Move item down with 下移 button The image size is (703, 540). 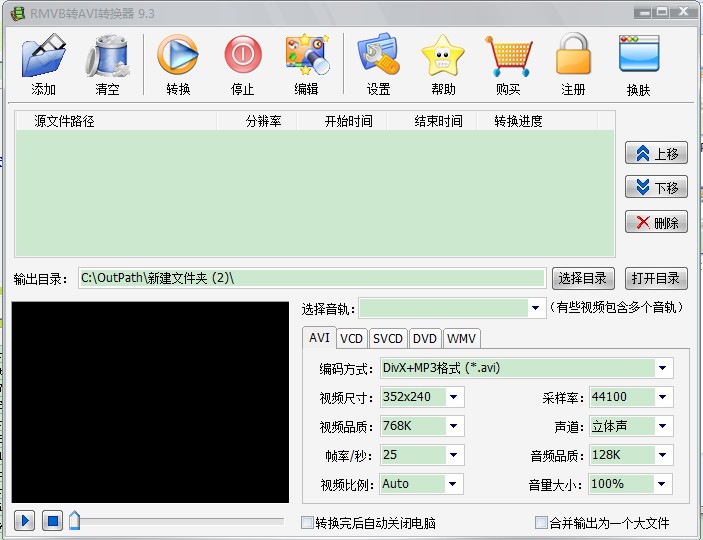656,187
